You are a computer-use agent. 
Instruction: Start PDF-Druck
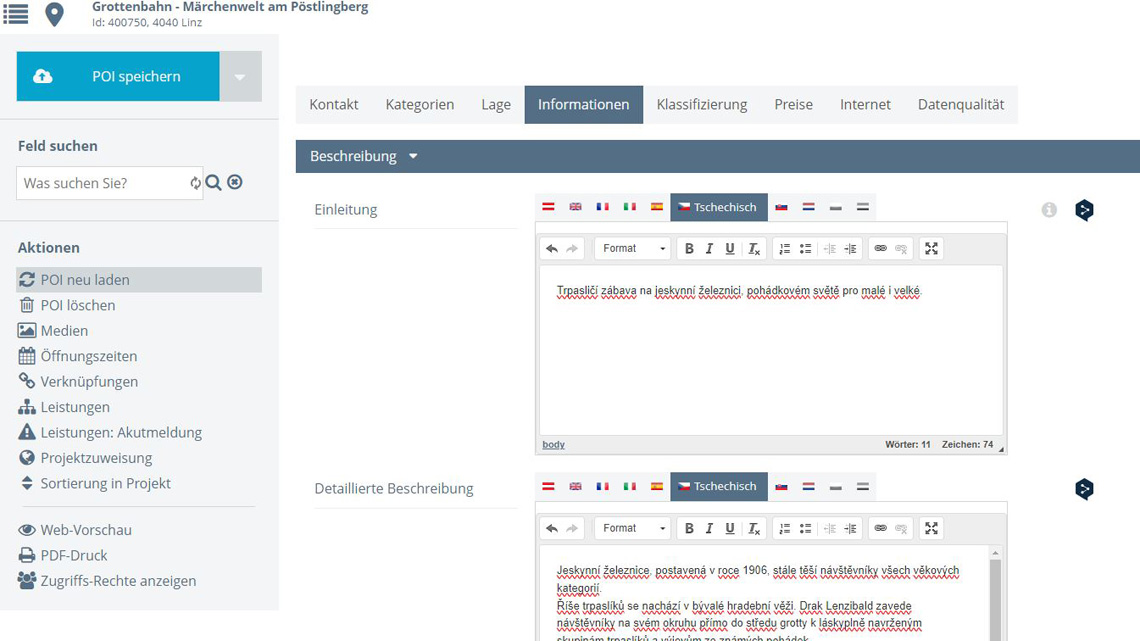tap(63, 555)
